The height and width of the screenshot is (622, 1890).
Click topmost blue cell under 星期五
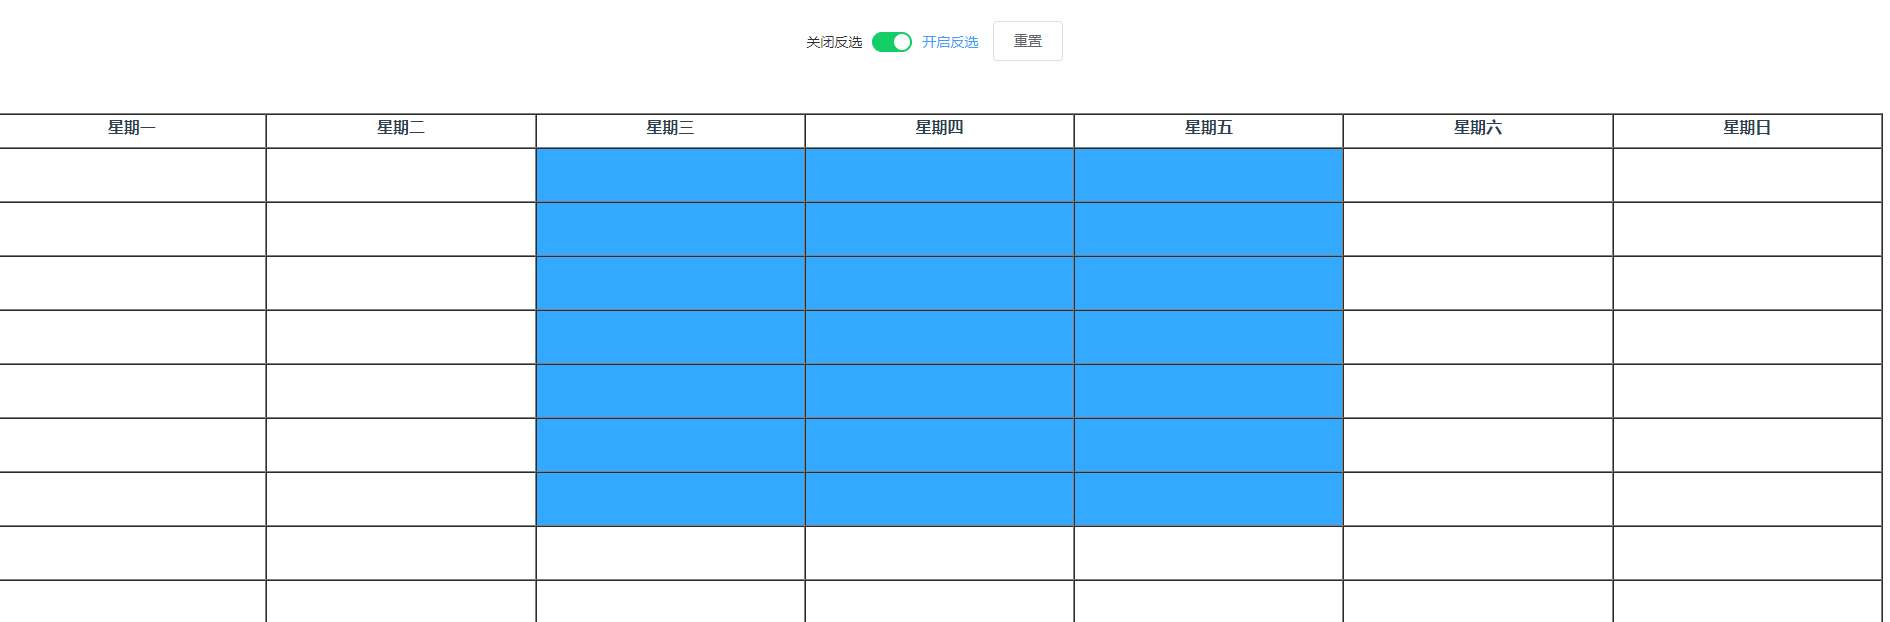click(x=1208, y=175)
